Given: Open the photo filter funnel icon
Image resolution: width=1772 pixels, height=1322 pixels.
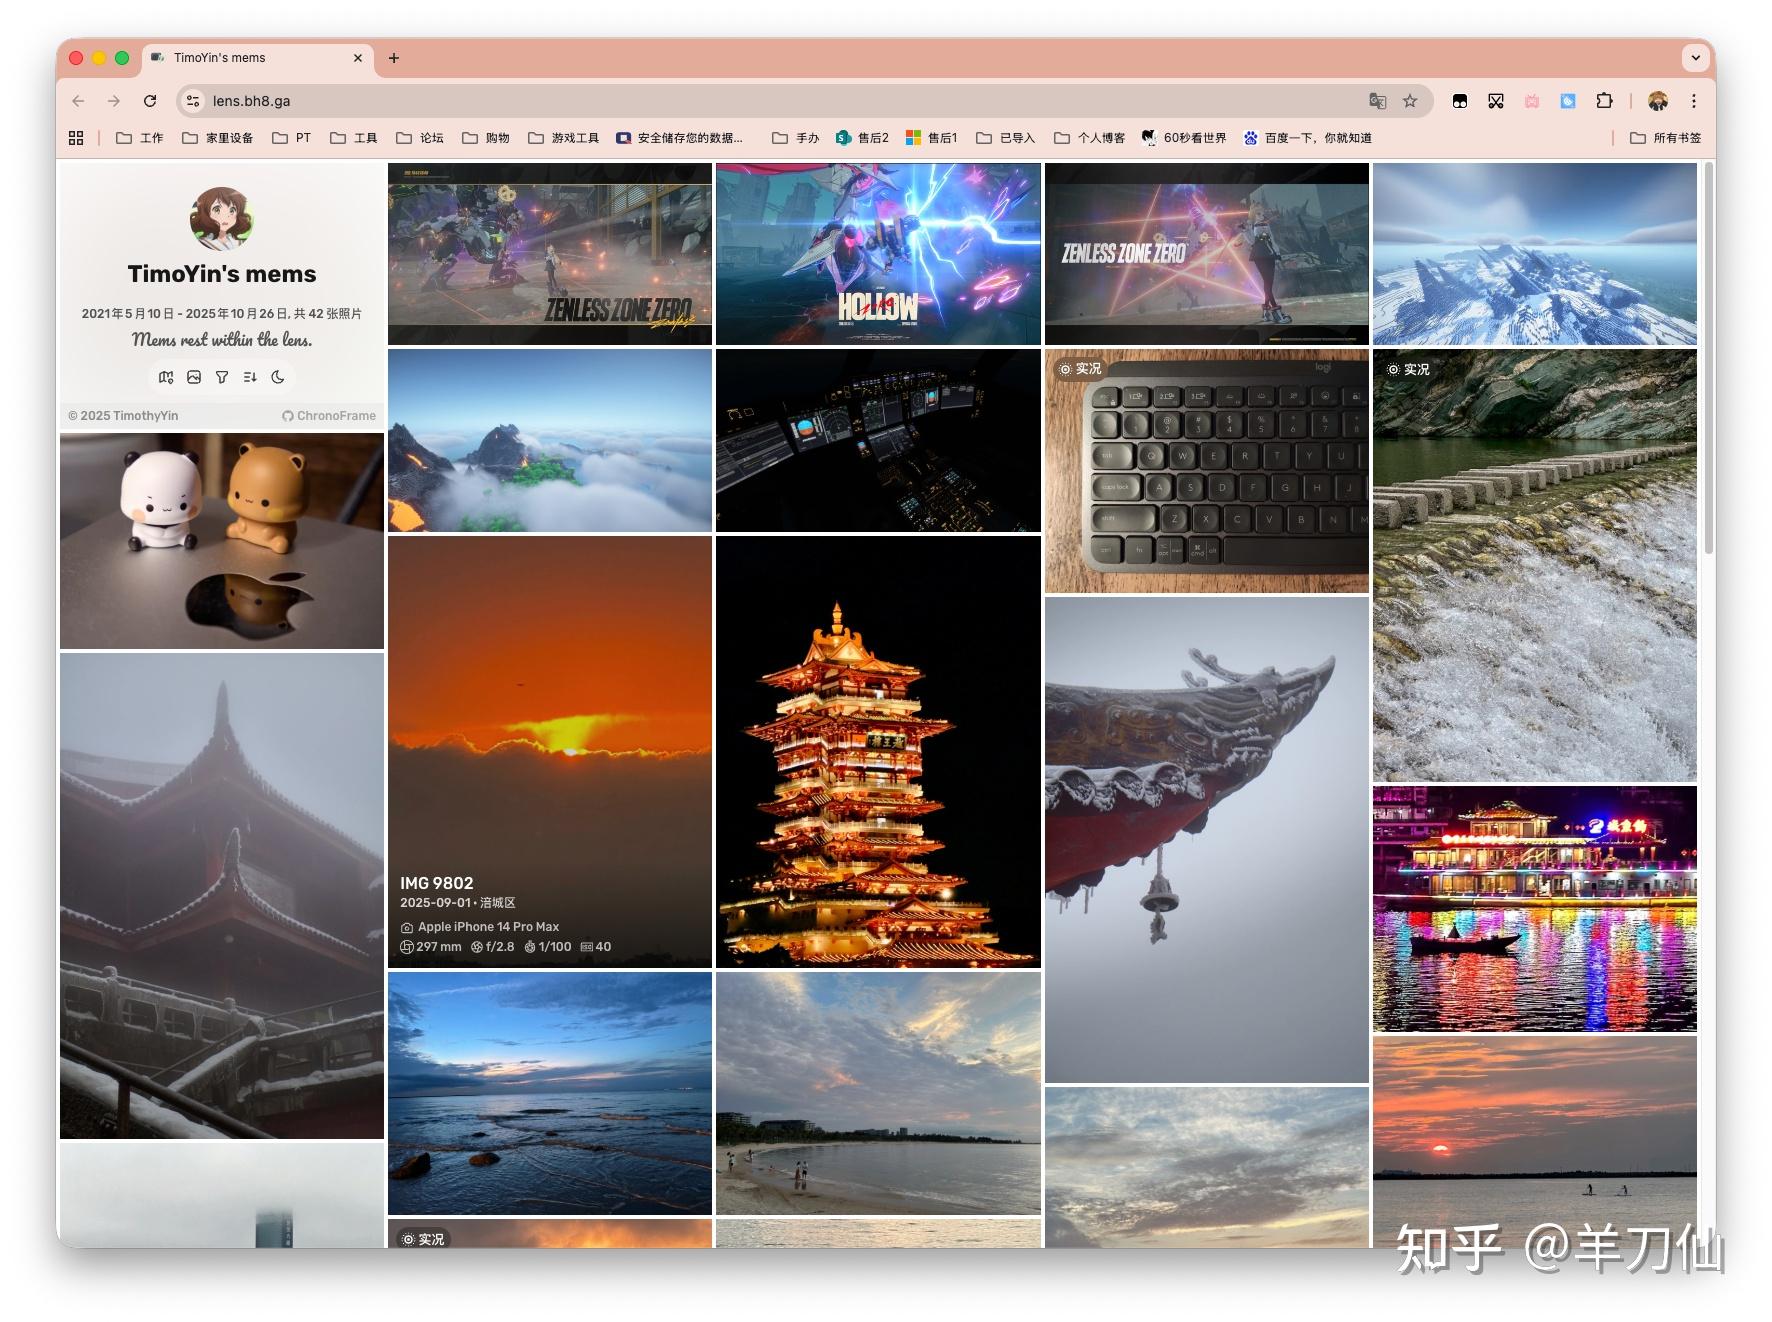Looking at the screenshot, I should (222, 377).
